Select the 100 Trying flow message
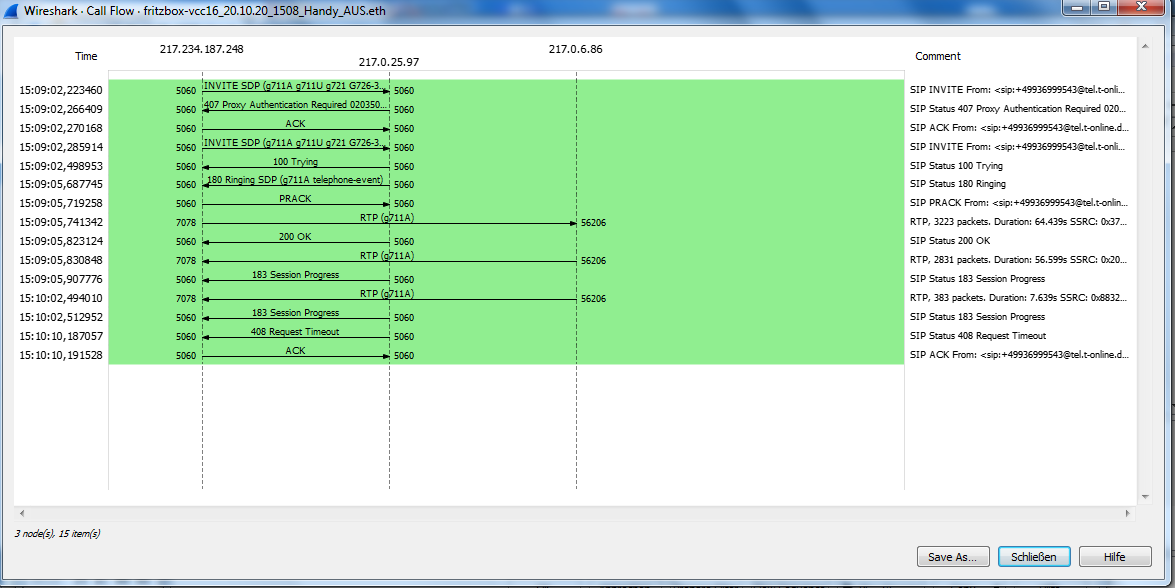The width and height of the screenshot is (1175, 588). [x=295, y=162]
